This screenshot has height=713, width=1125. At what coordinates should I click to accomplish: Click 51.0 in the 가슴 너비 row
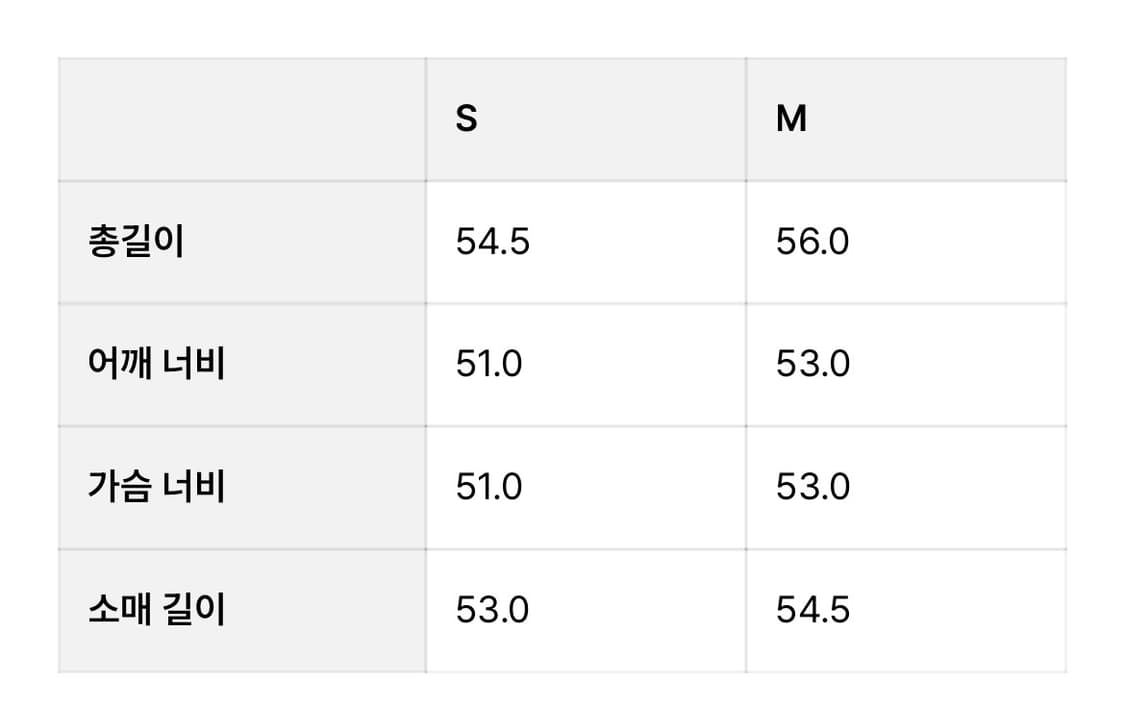click(x=489, y=488)
